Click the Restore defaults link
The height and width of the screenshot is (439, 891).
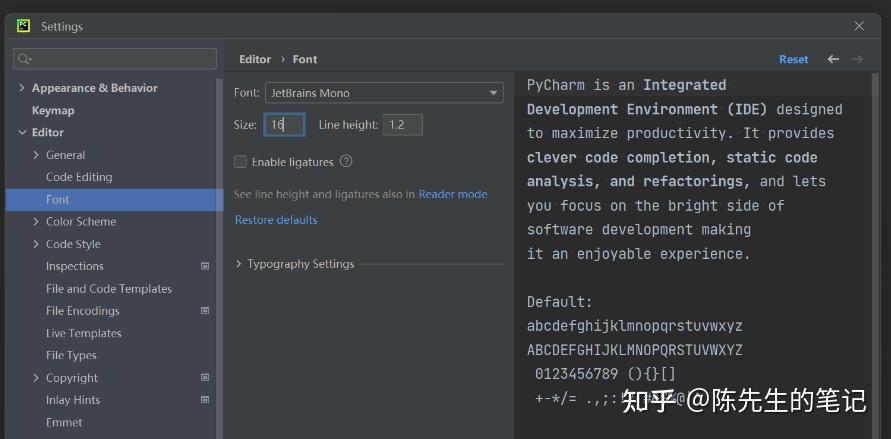pos(276,220)
